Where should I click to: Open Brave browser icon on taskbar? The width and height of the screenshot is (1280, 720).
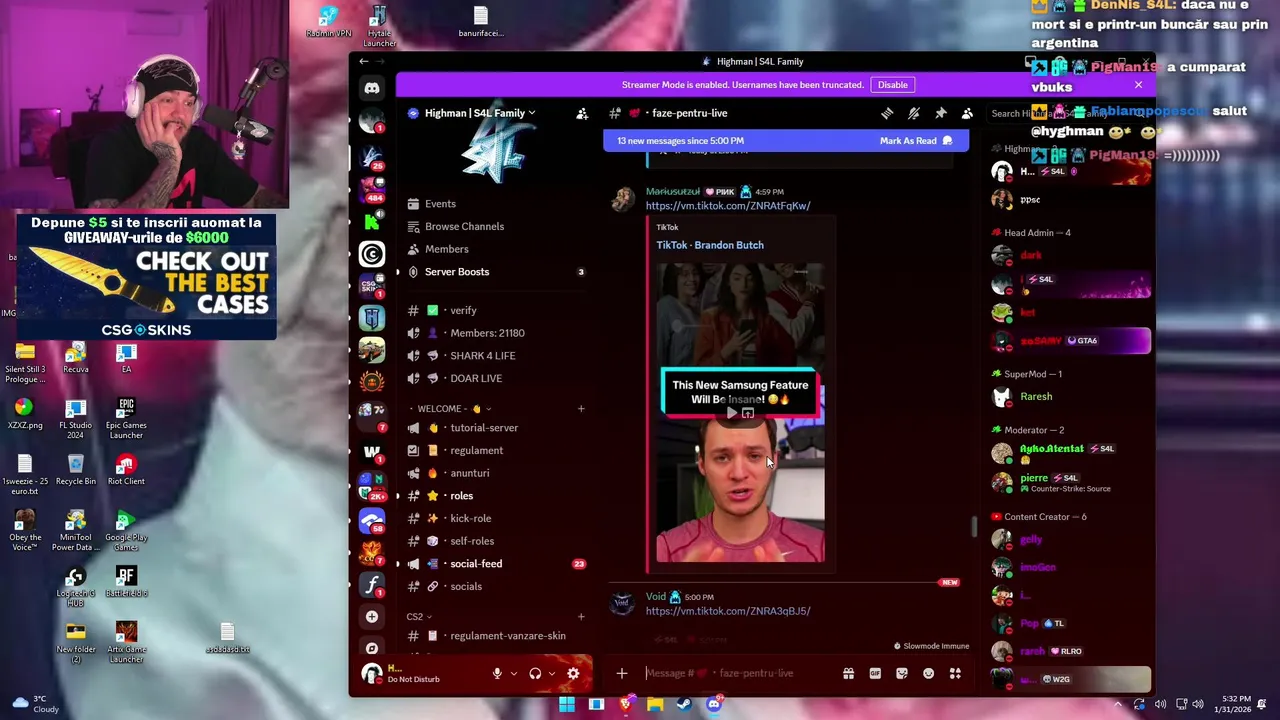[626, 705]
